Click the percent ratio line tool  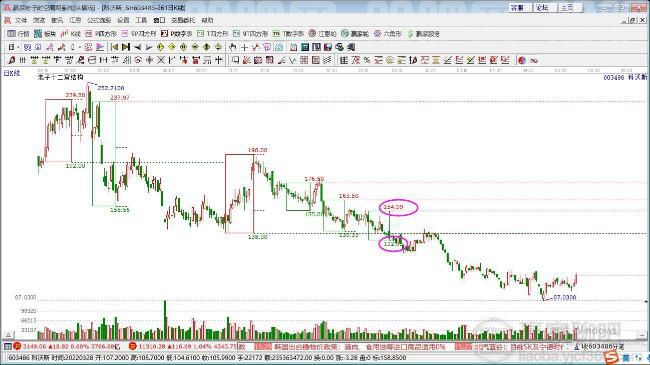tap(367, 61)
